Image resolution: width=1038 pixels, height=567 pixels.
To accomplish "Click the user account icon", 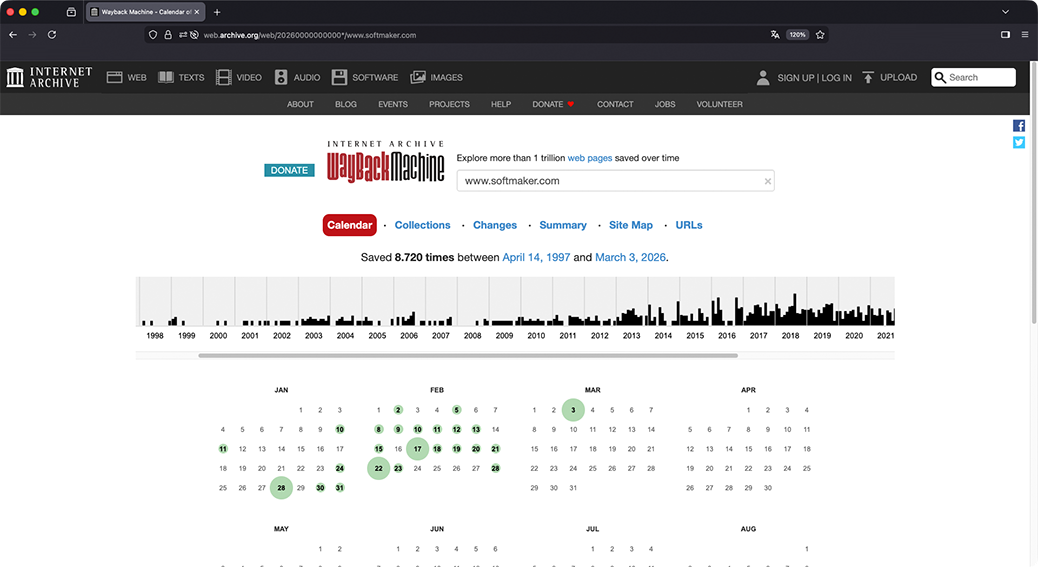I will [x=763, y=77].
